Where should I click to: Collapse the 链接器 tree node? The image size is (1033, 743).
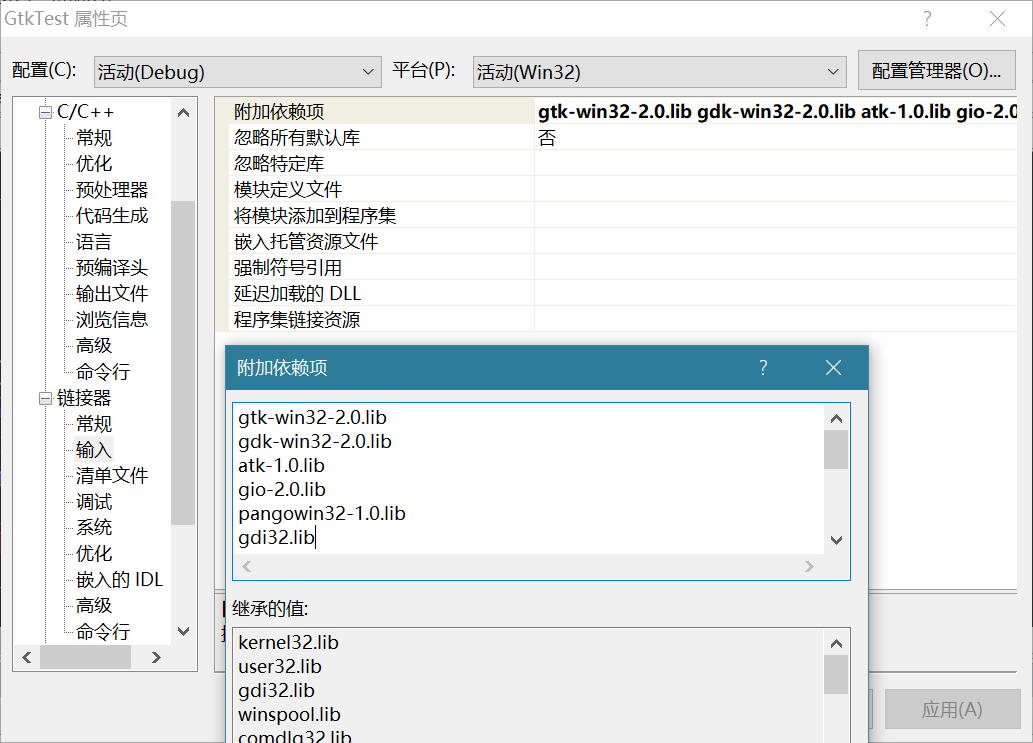[45, 398]
